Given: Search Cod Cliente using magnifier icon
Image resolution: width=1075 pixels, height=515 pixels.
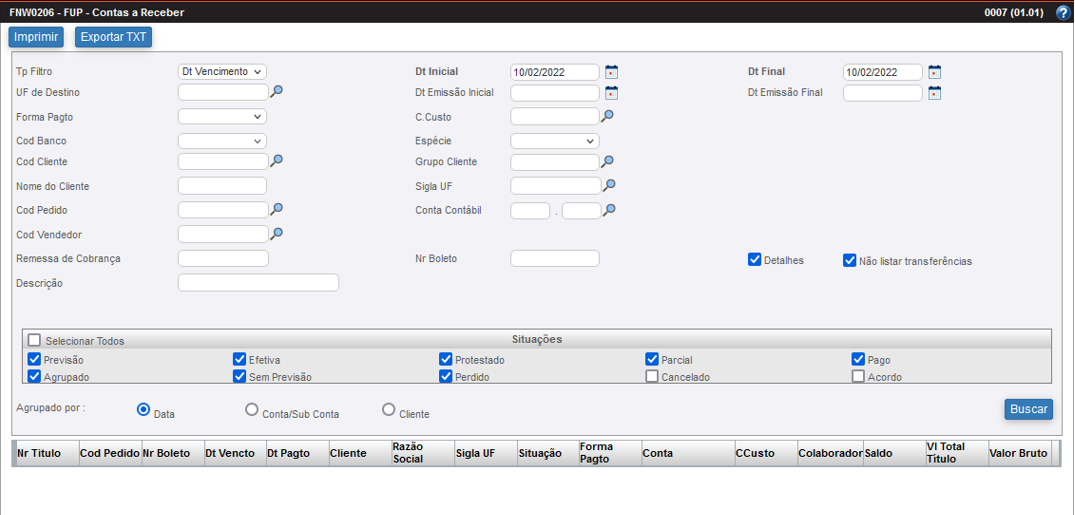Looking at the screenshot, I should [x=277, y=160].
